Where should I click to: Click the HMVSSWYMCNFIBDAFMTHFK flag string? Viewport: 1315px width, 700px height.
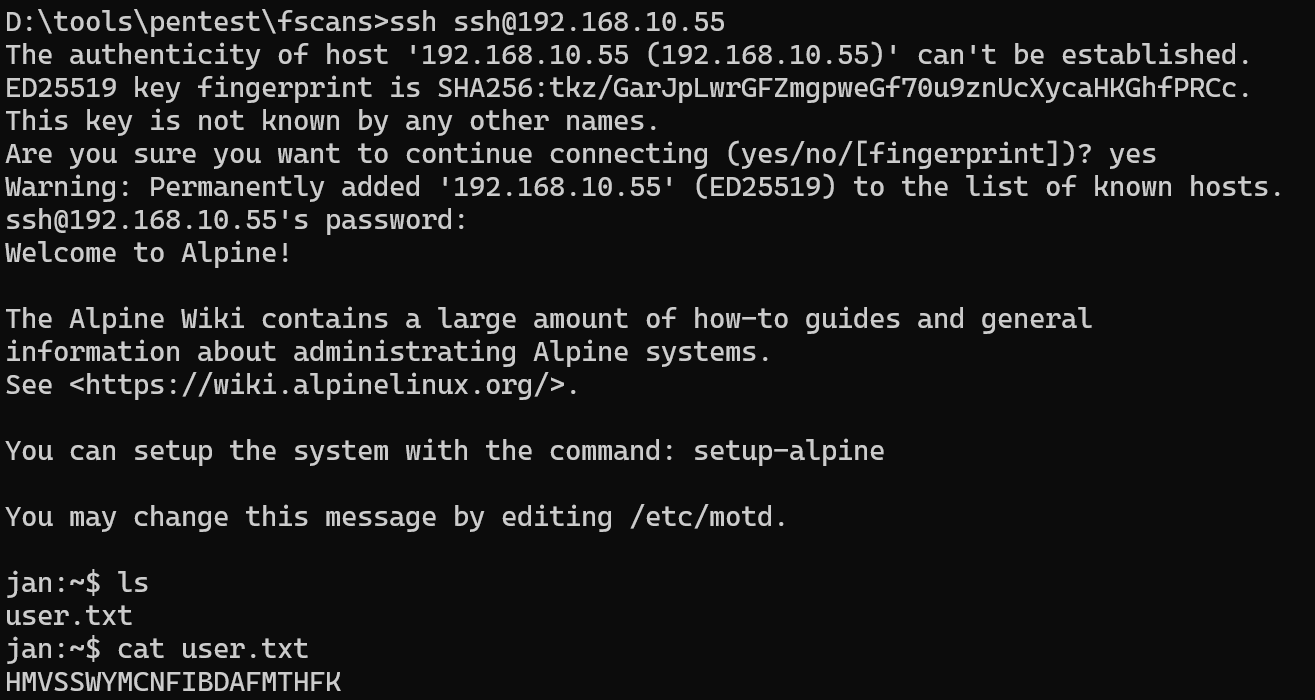(x=173, y=682)
